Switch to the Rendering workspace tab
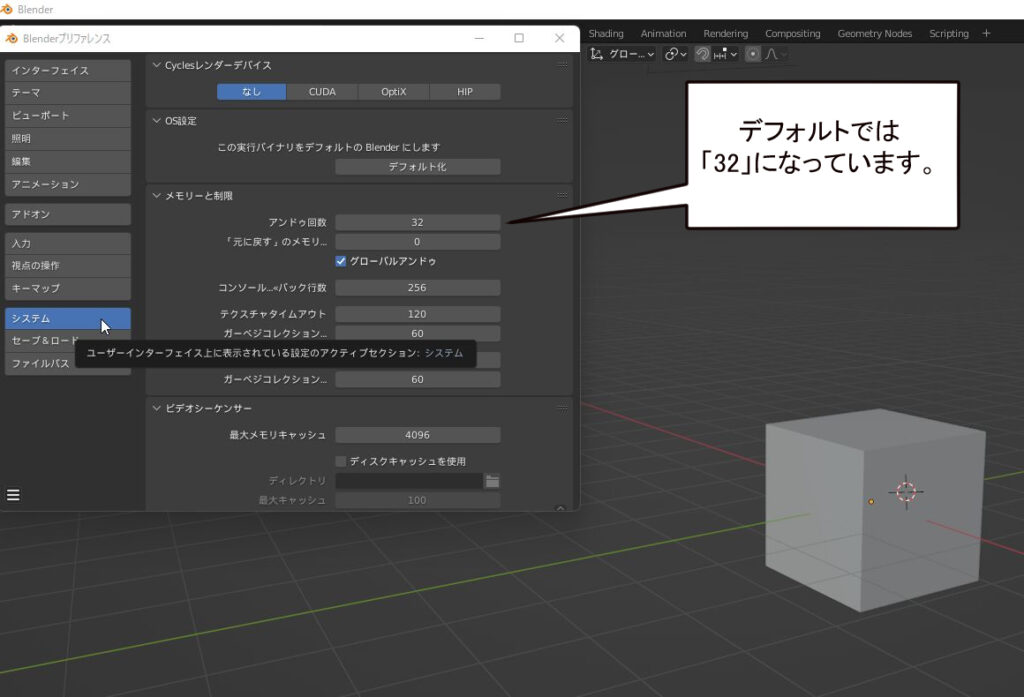This screenshot has height=697, width=1024. pos(726,33)
